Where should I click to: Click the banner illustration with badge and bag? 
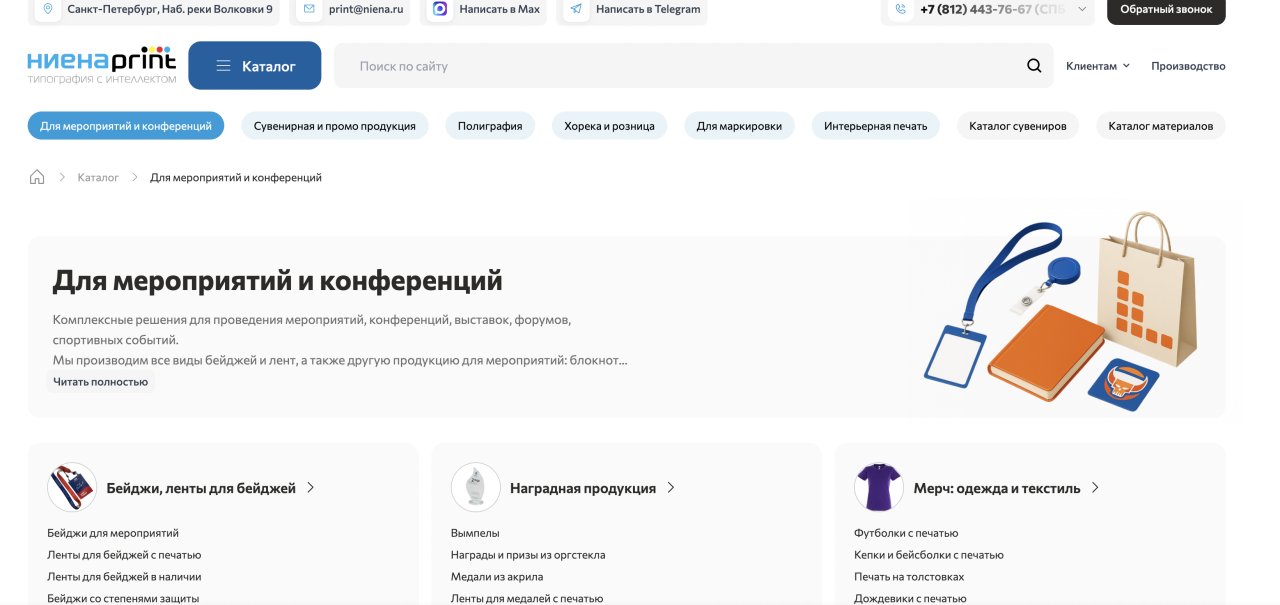click(x=1061, y=311)
